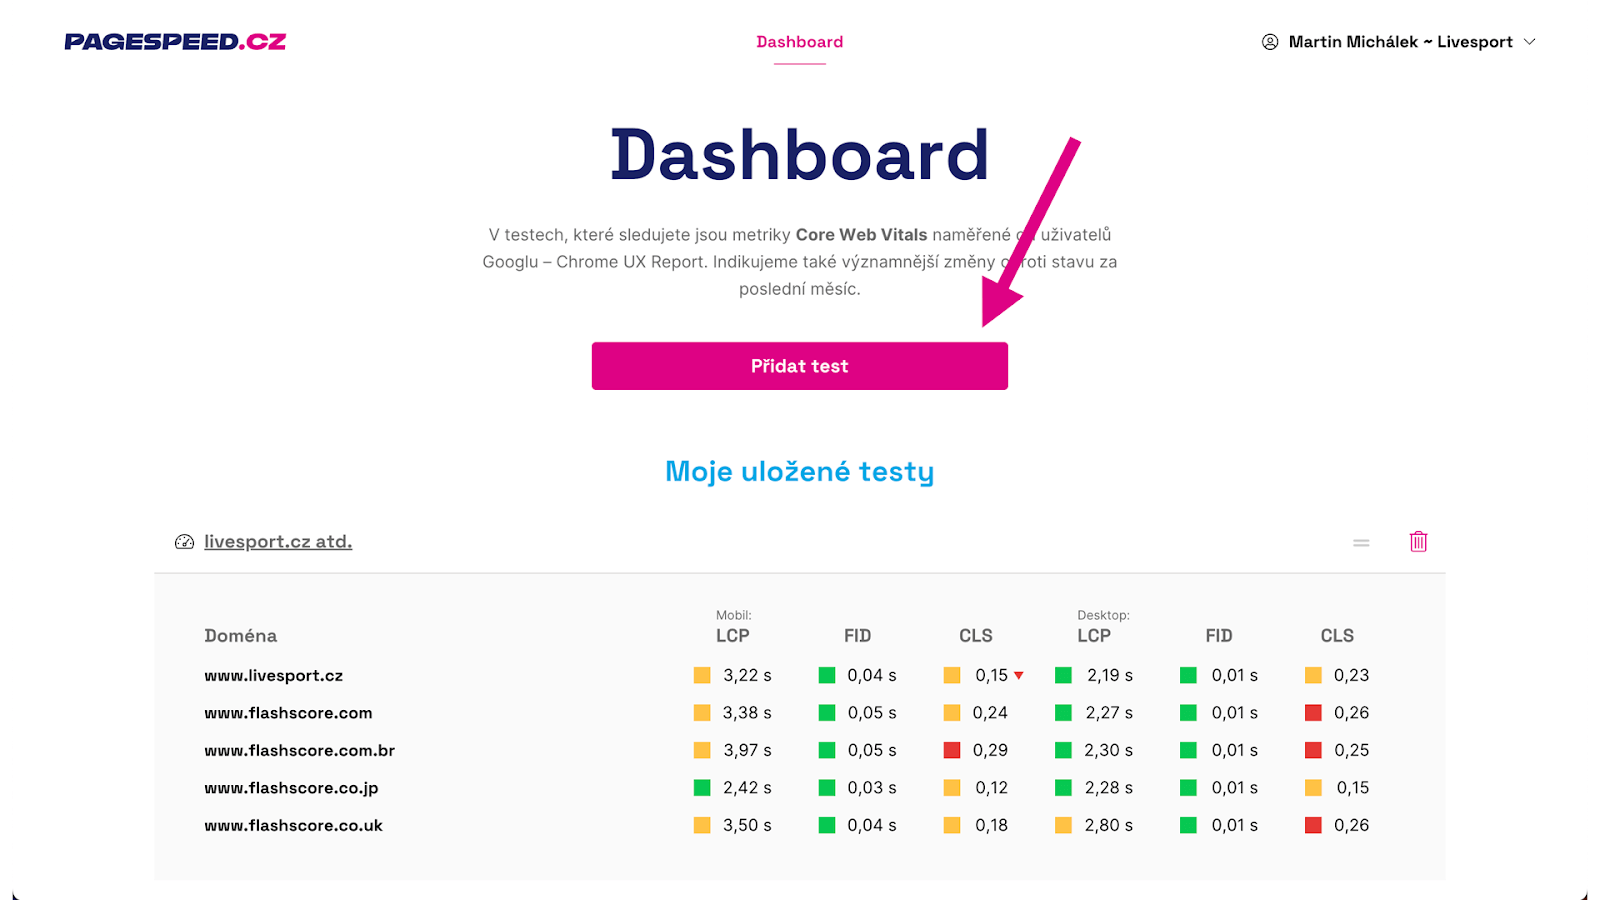1600x900 pixels.
Task: Click the red CLS indicator for www.flashscore.com.br
Action: point(951,750)
